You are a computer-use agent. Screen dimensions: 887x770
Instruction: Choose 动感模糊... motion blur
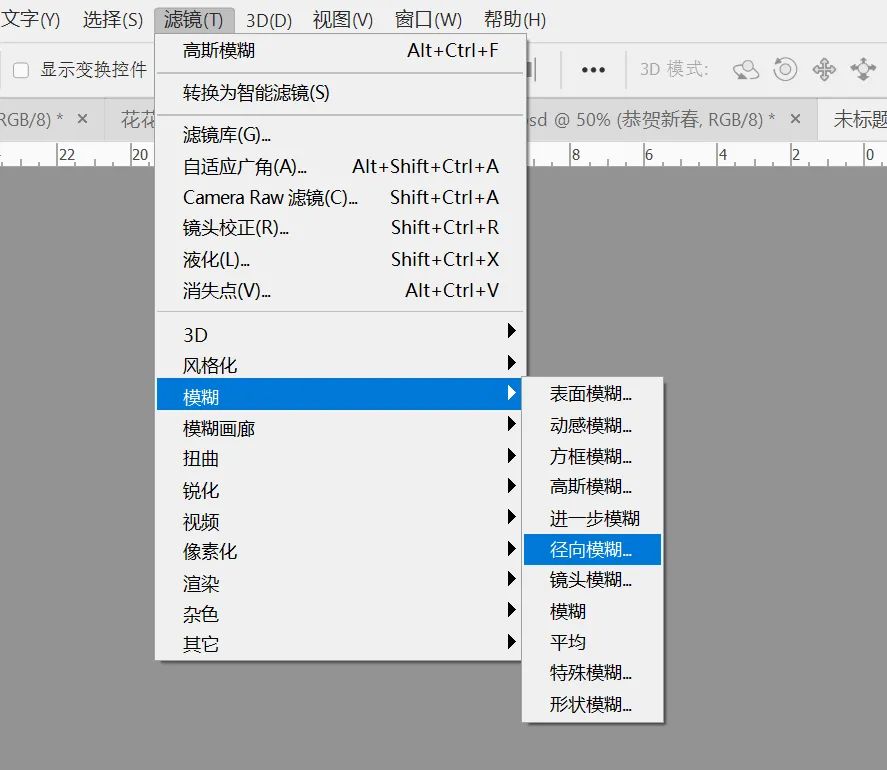click(x=592, y=425)
